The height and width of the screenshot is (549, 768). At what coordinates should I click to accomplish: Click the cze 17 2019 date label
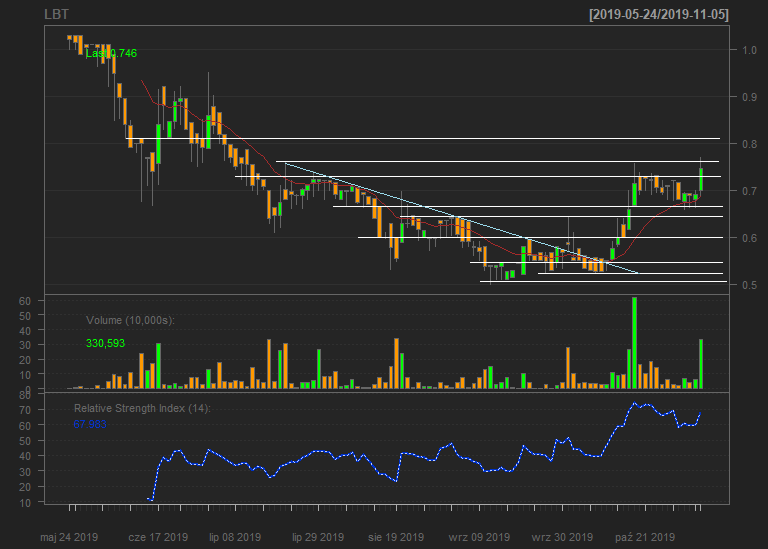coord(158,537)
